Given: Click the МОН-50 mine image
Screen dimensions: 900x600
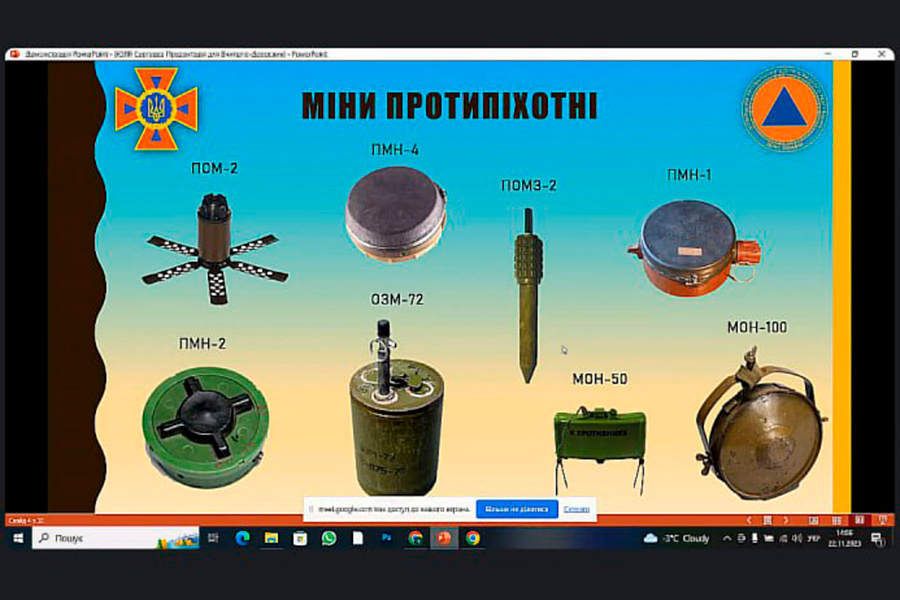Looking at the screenshot, I should point(599,449).
